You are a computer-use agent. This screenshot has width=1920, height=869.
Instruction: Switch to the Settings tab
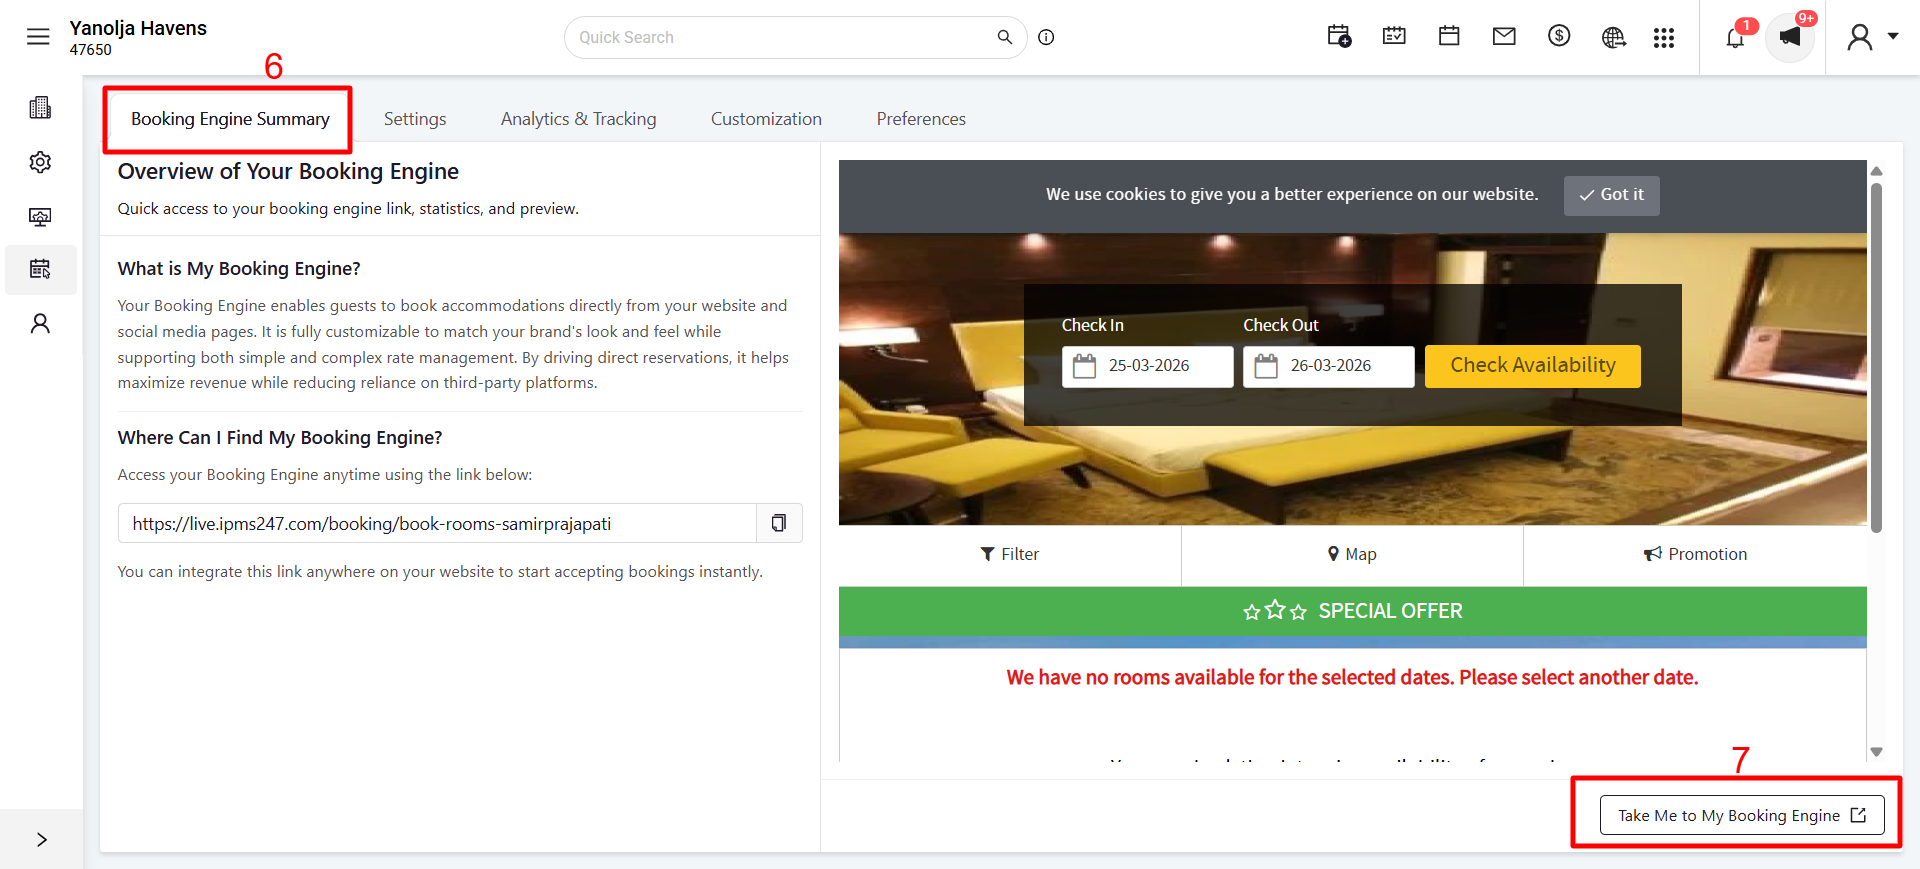[x=415, y=119]
